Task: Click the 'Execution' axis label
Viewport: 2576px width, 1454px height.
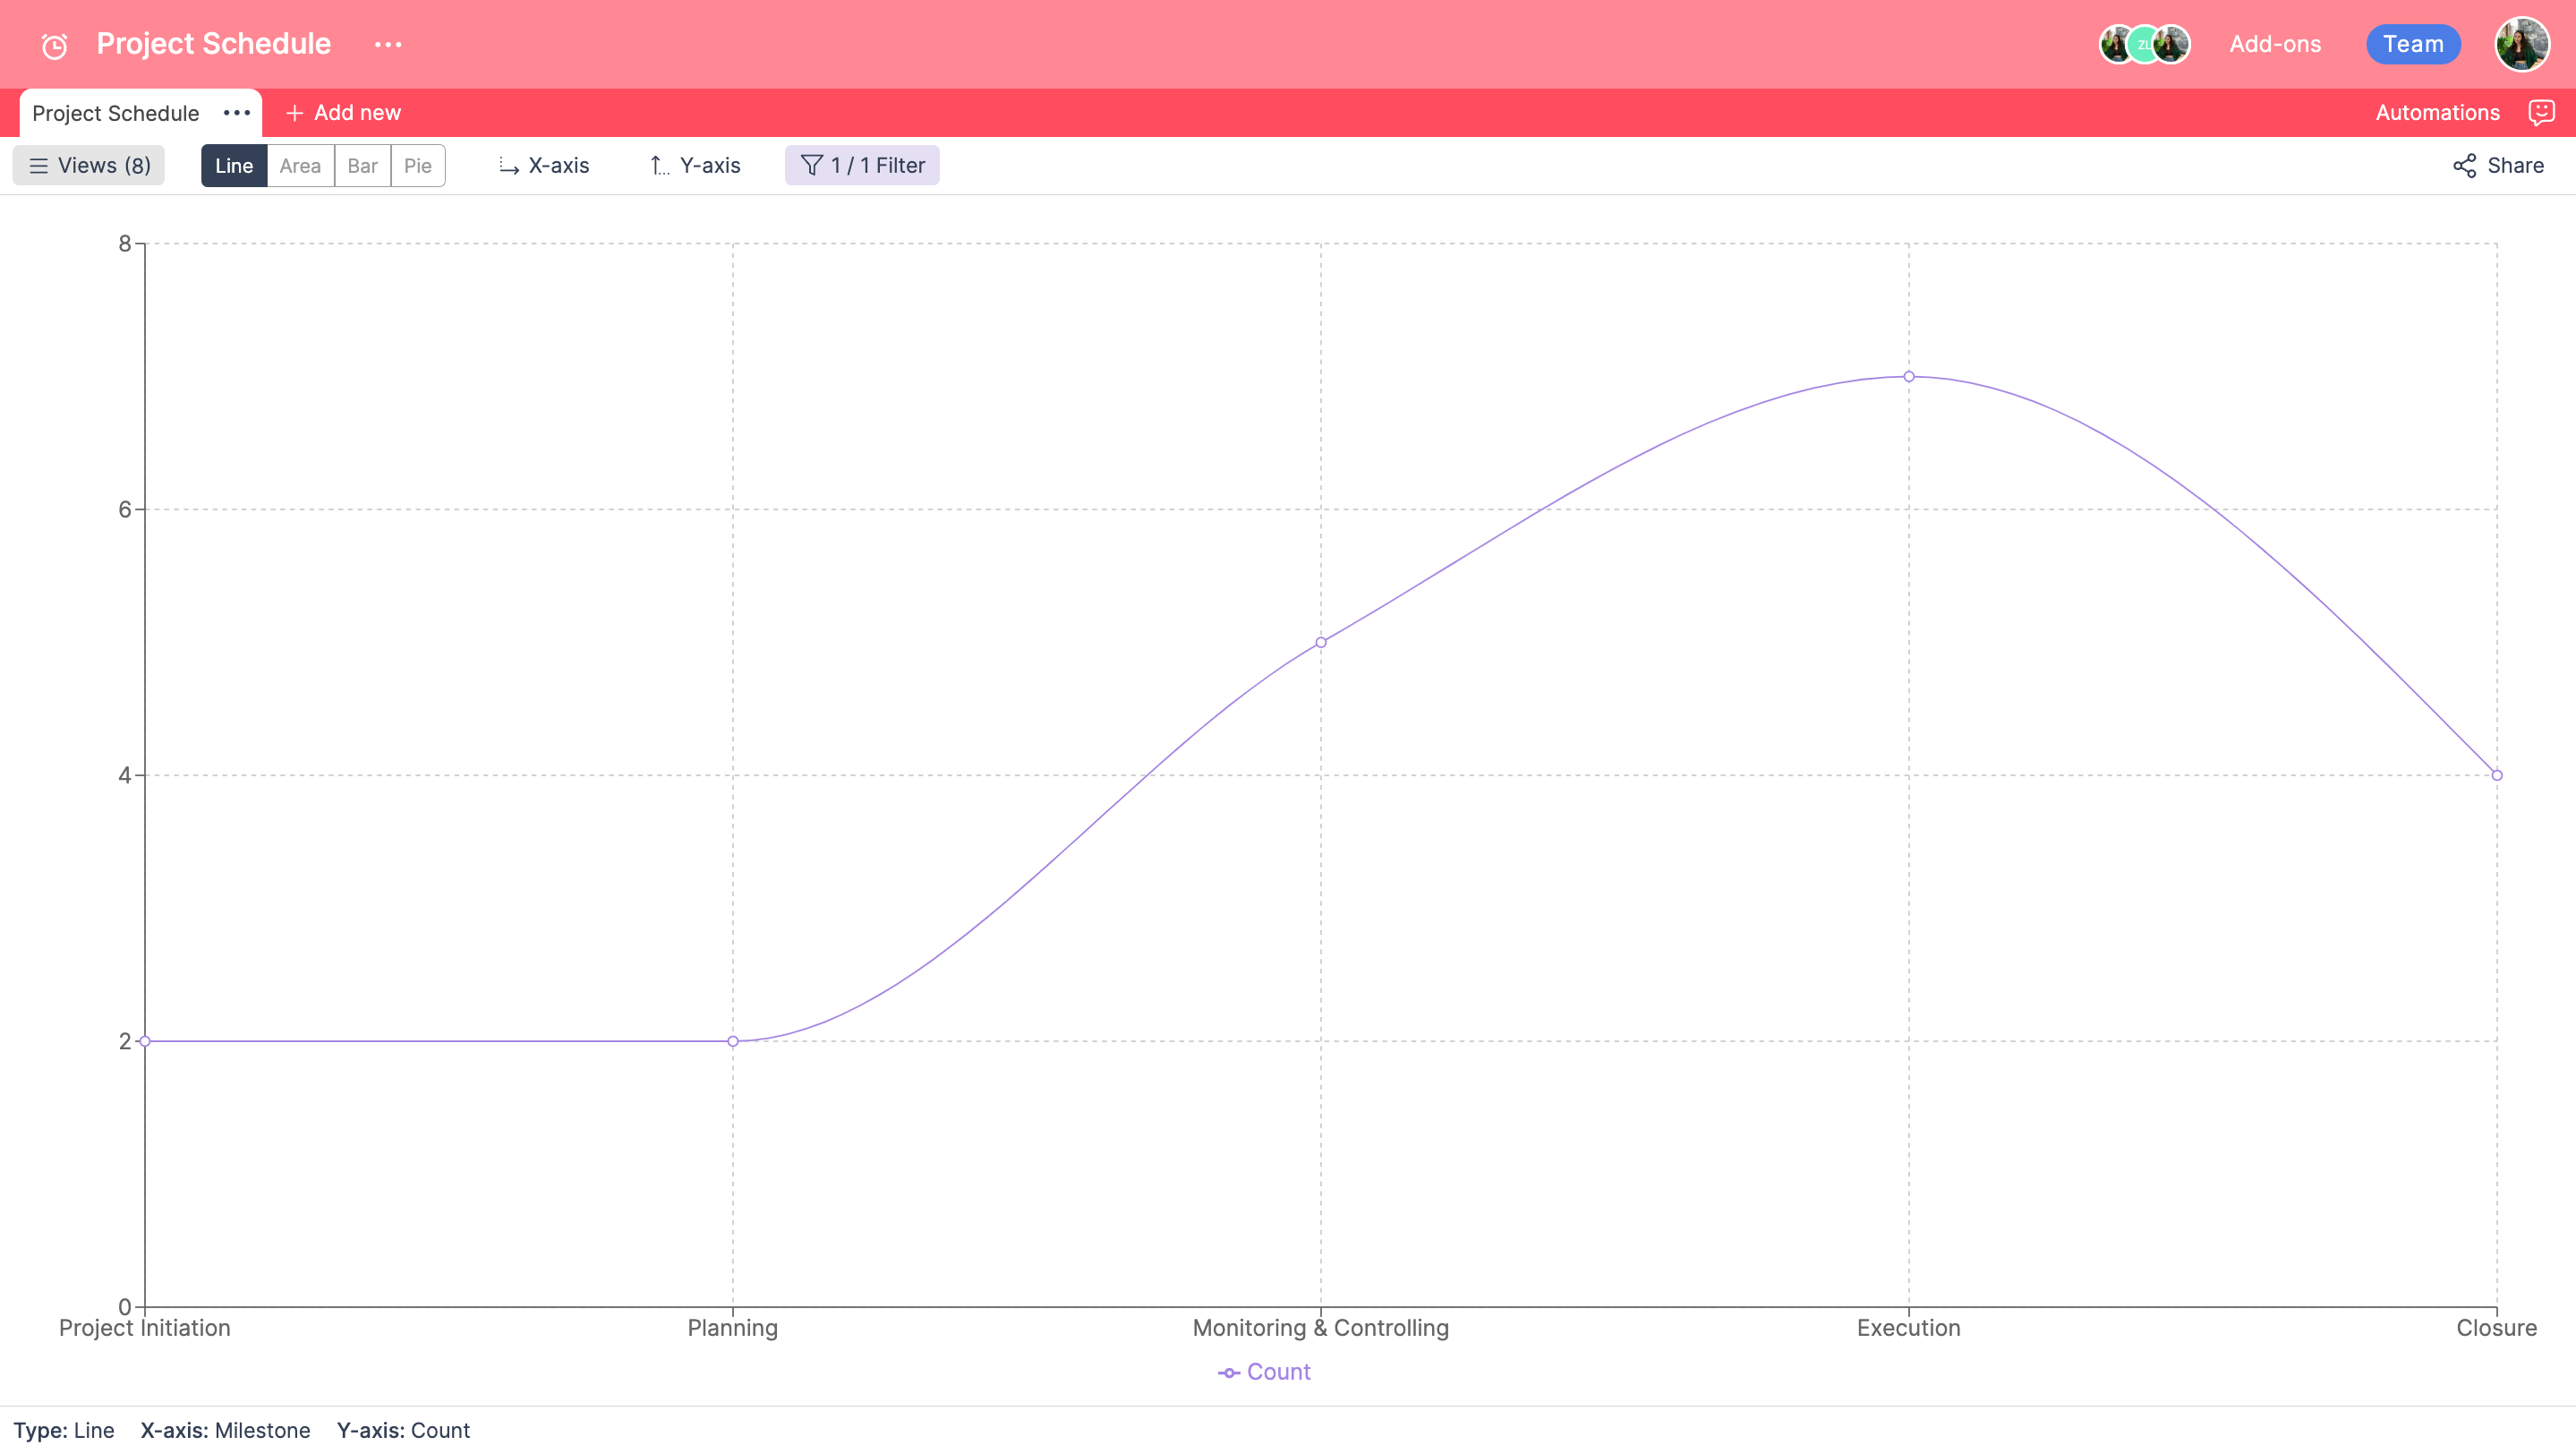Action: 1909,1328
